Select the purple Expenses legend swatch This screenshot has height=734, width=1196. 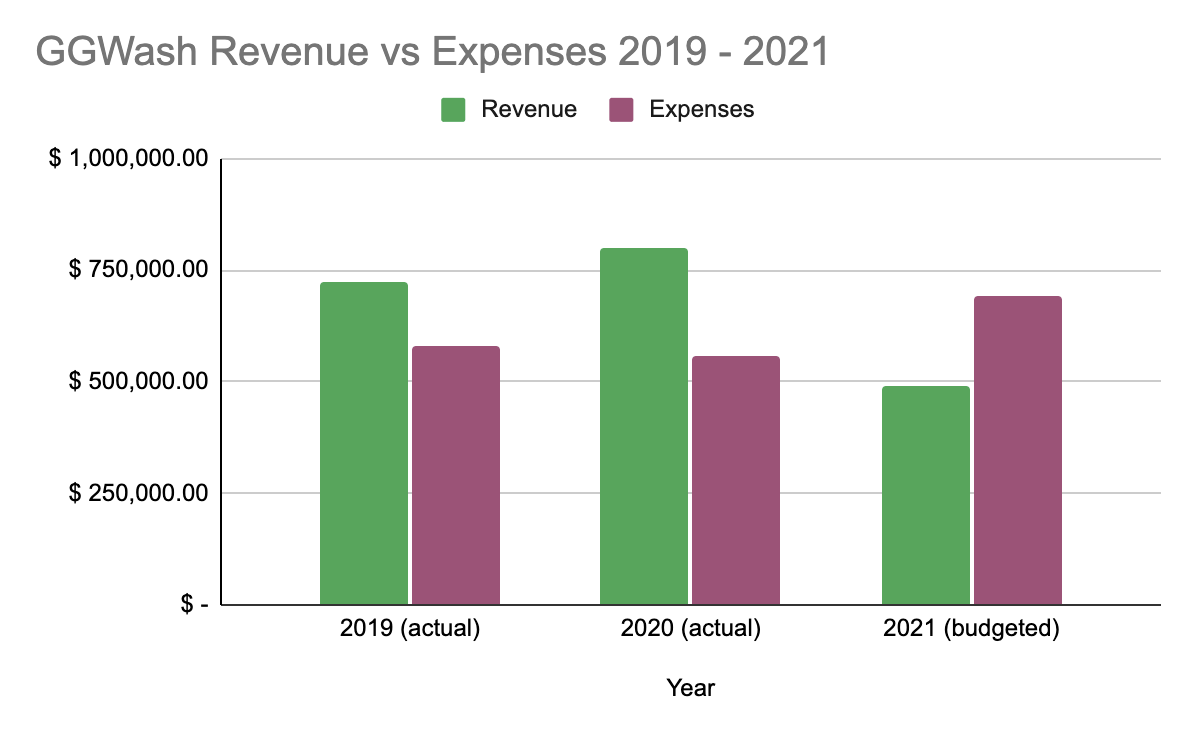click(621, 110)
